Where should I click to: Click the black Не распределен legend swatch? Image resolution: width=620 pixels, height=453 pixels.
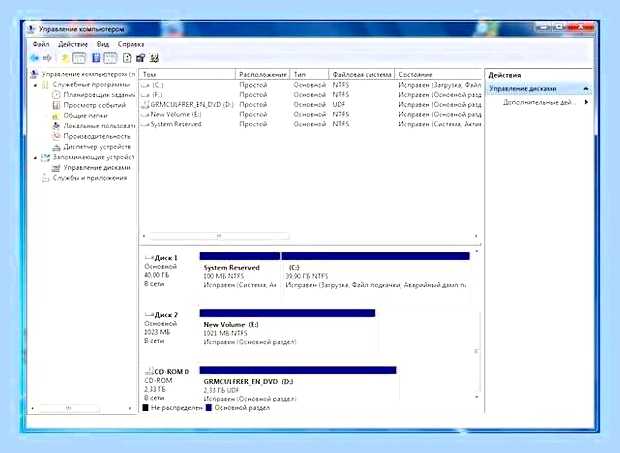146,408
